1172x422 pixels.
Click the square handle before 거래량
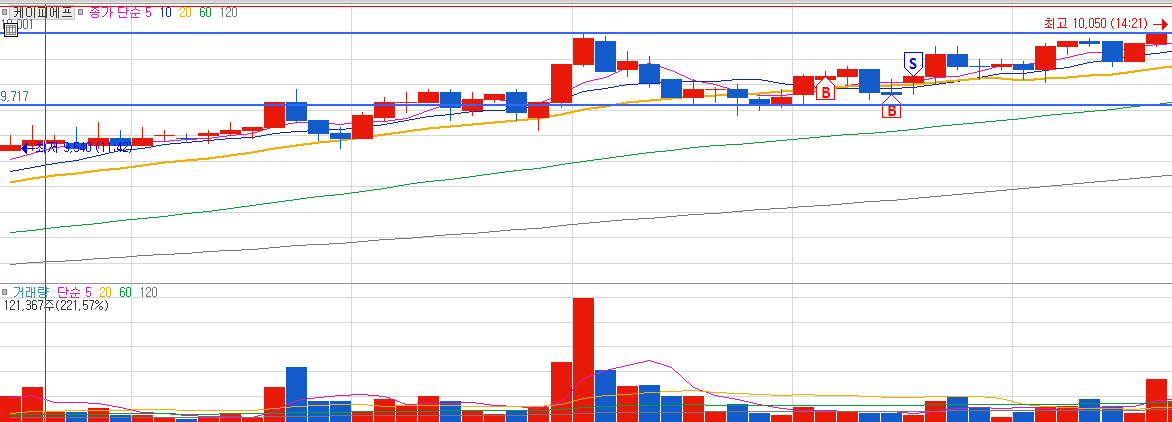click(x=4, y=292)
